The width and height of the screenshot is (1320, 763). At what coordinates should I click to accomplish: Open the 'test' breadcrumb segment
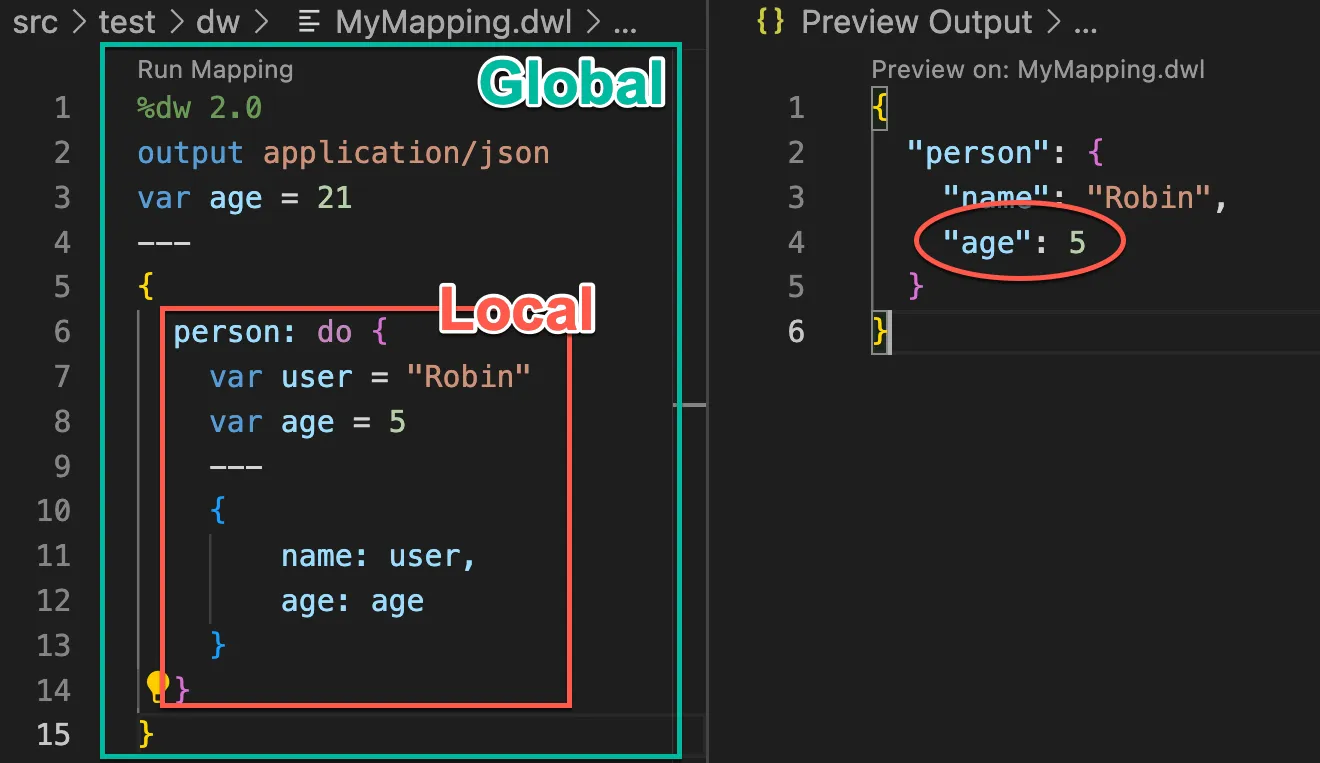coord(127,22)
